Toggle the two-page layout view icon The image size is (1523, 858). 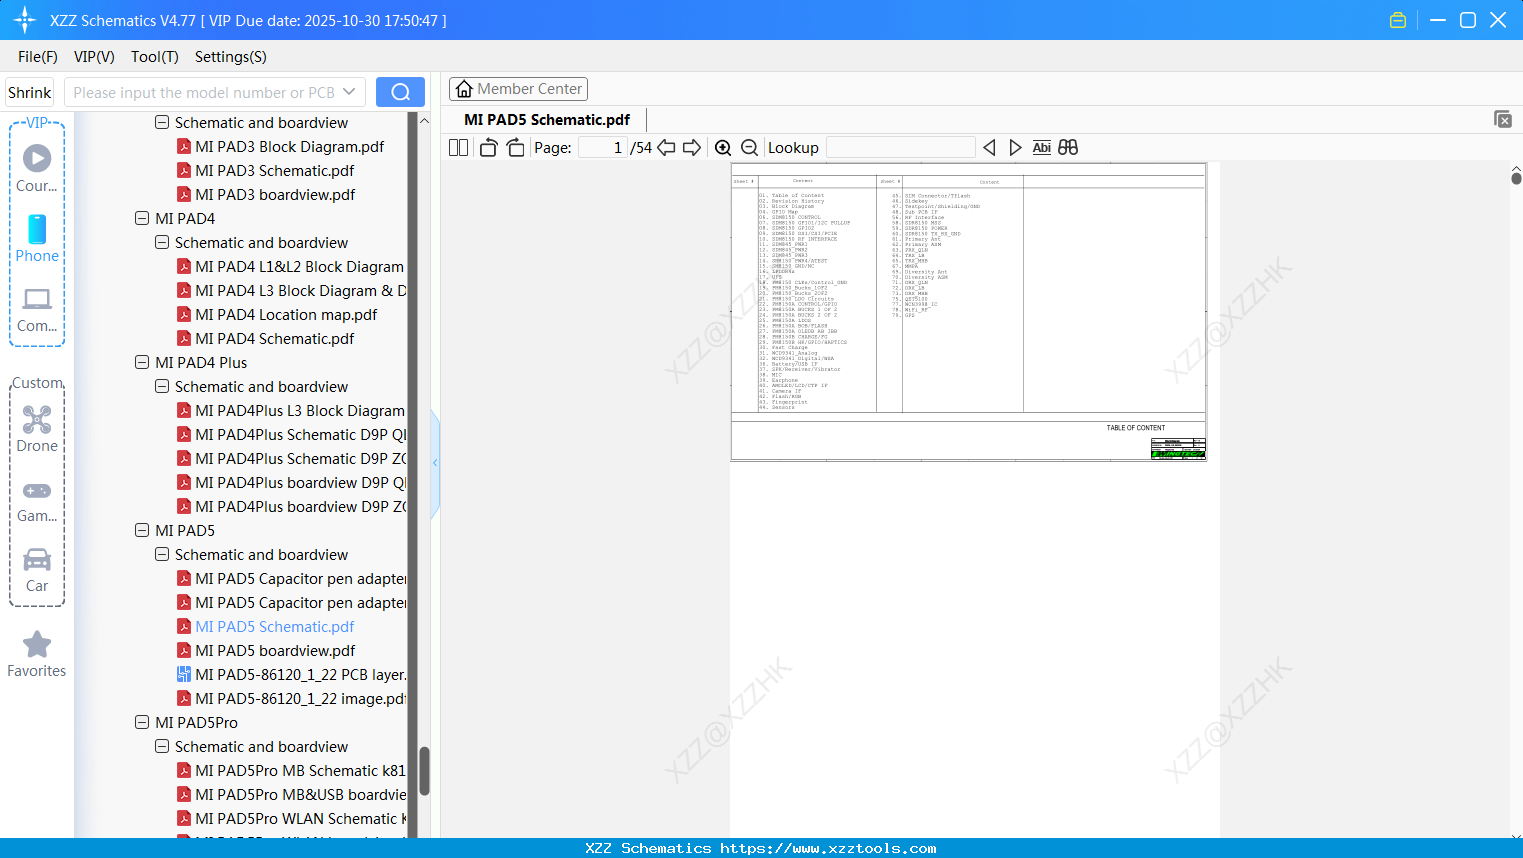458,148
